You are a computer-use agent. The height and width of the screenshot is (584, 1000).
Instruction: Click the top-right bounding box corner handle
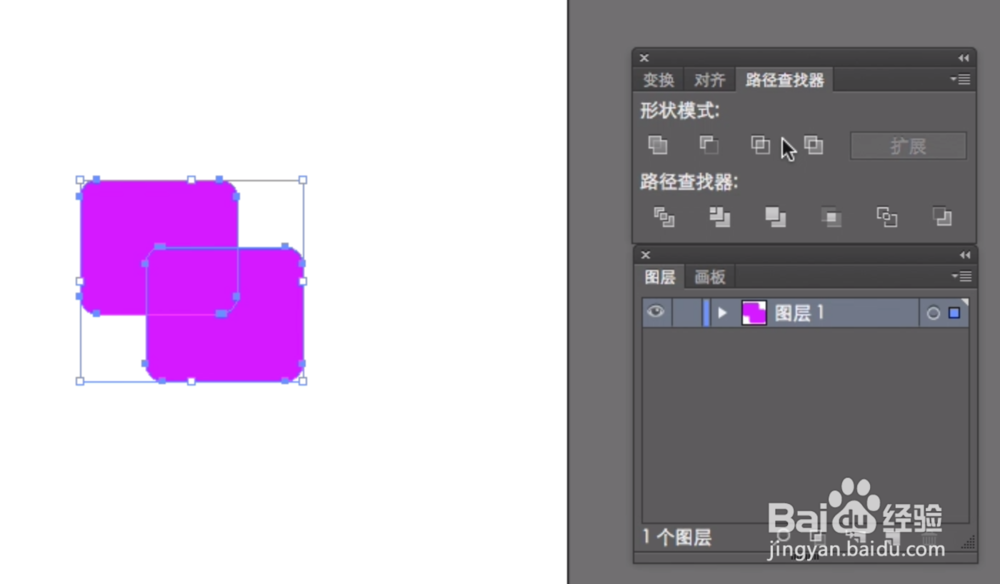tap(303, 180)
